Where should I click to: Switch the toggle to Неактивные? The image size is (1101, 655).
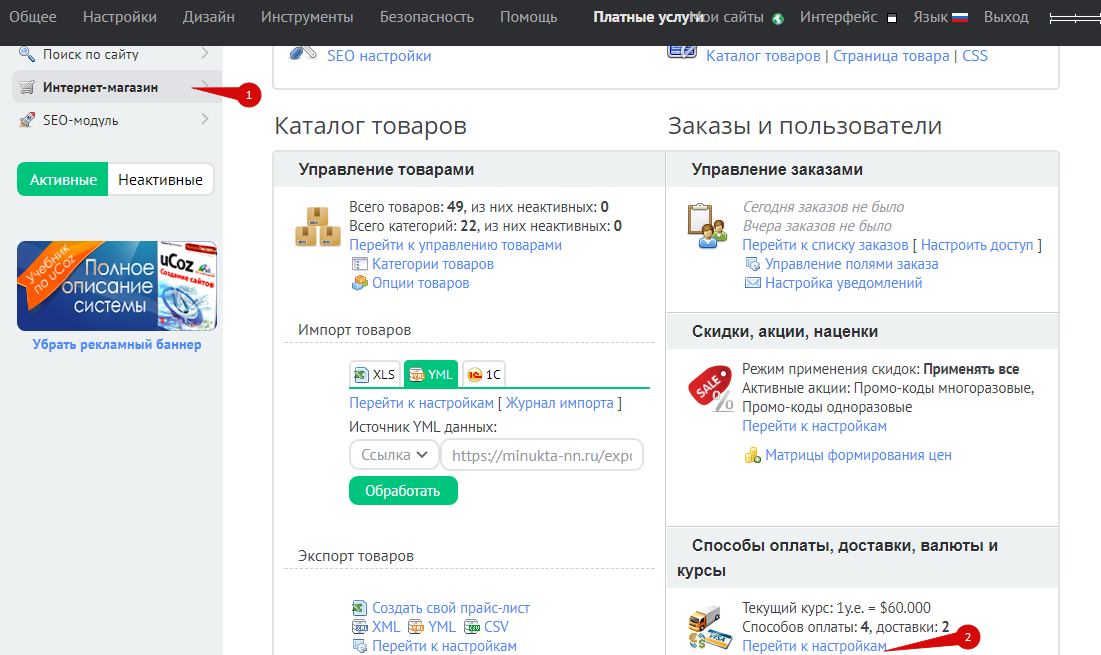160,180
